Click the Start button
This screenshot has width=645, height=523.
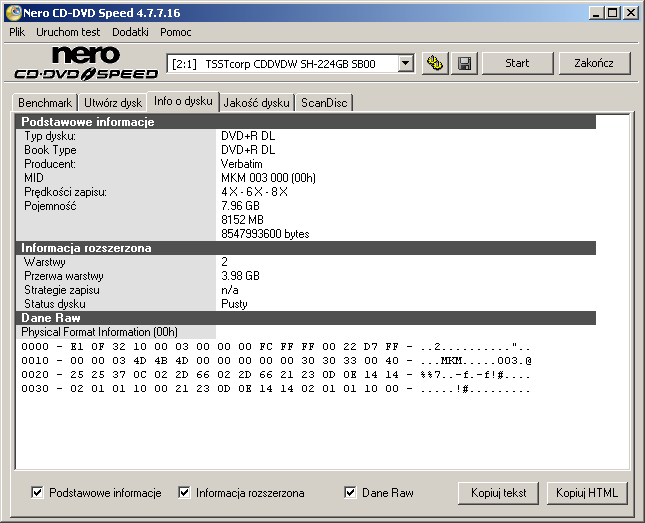click(x=517, y=63)
